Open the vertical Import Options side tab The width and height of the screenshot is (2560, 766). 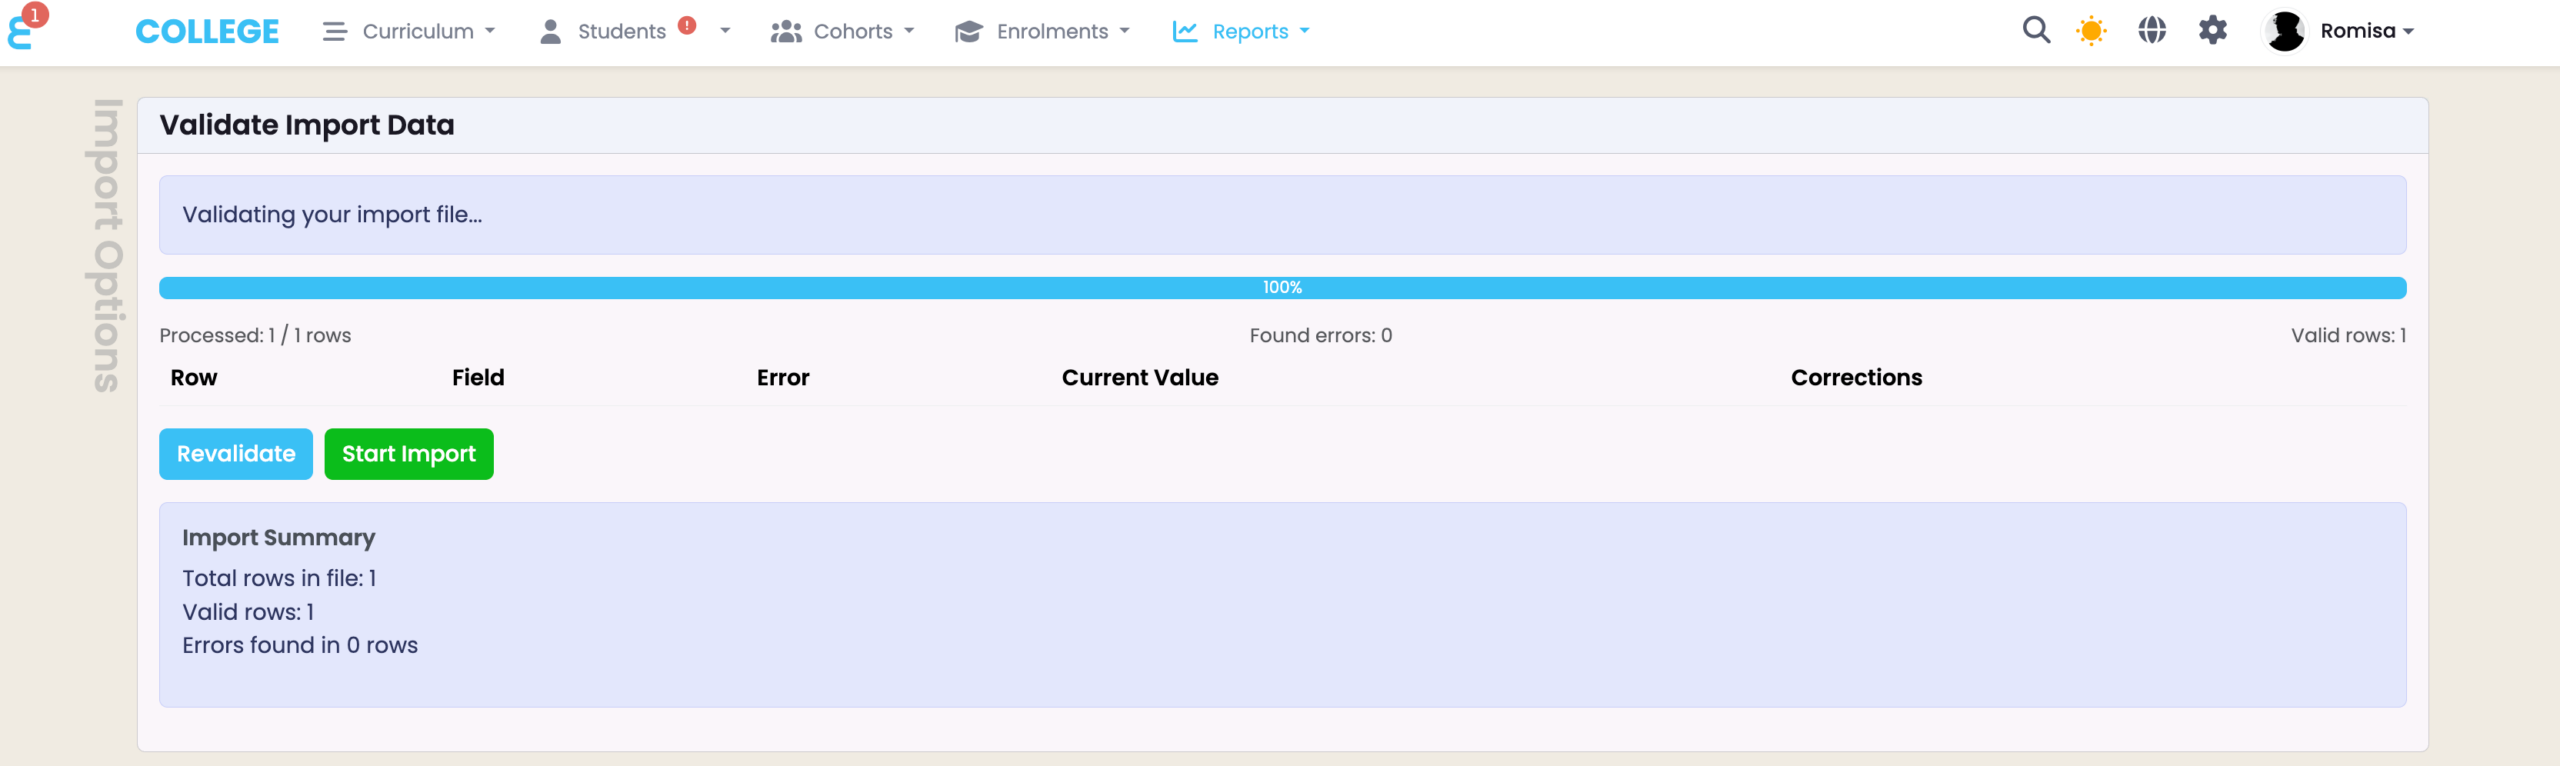tap(108, 245)
